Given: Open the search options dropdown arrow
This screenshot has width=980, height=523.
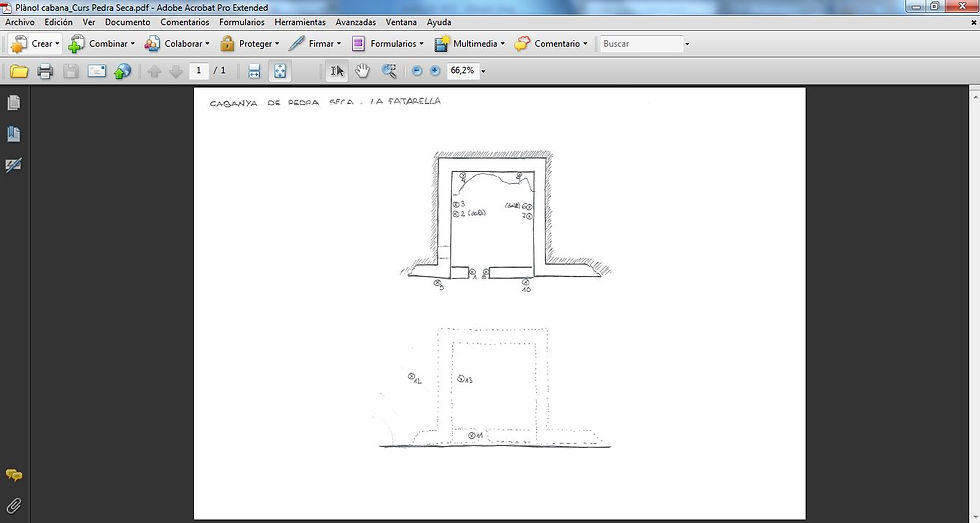Looking at the screenshot, I should point(687,44).
